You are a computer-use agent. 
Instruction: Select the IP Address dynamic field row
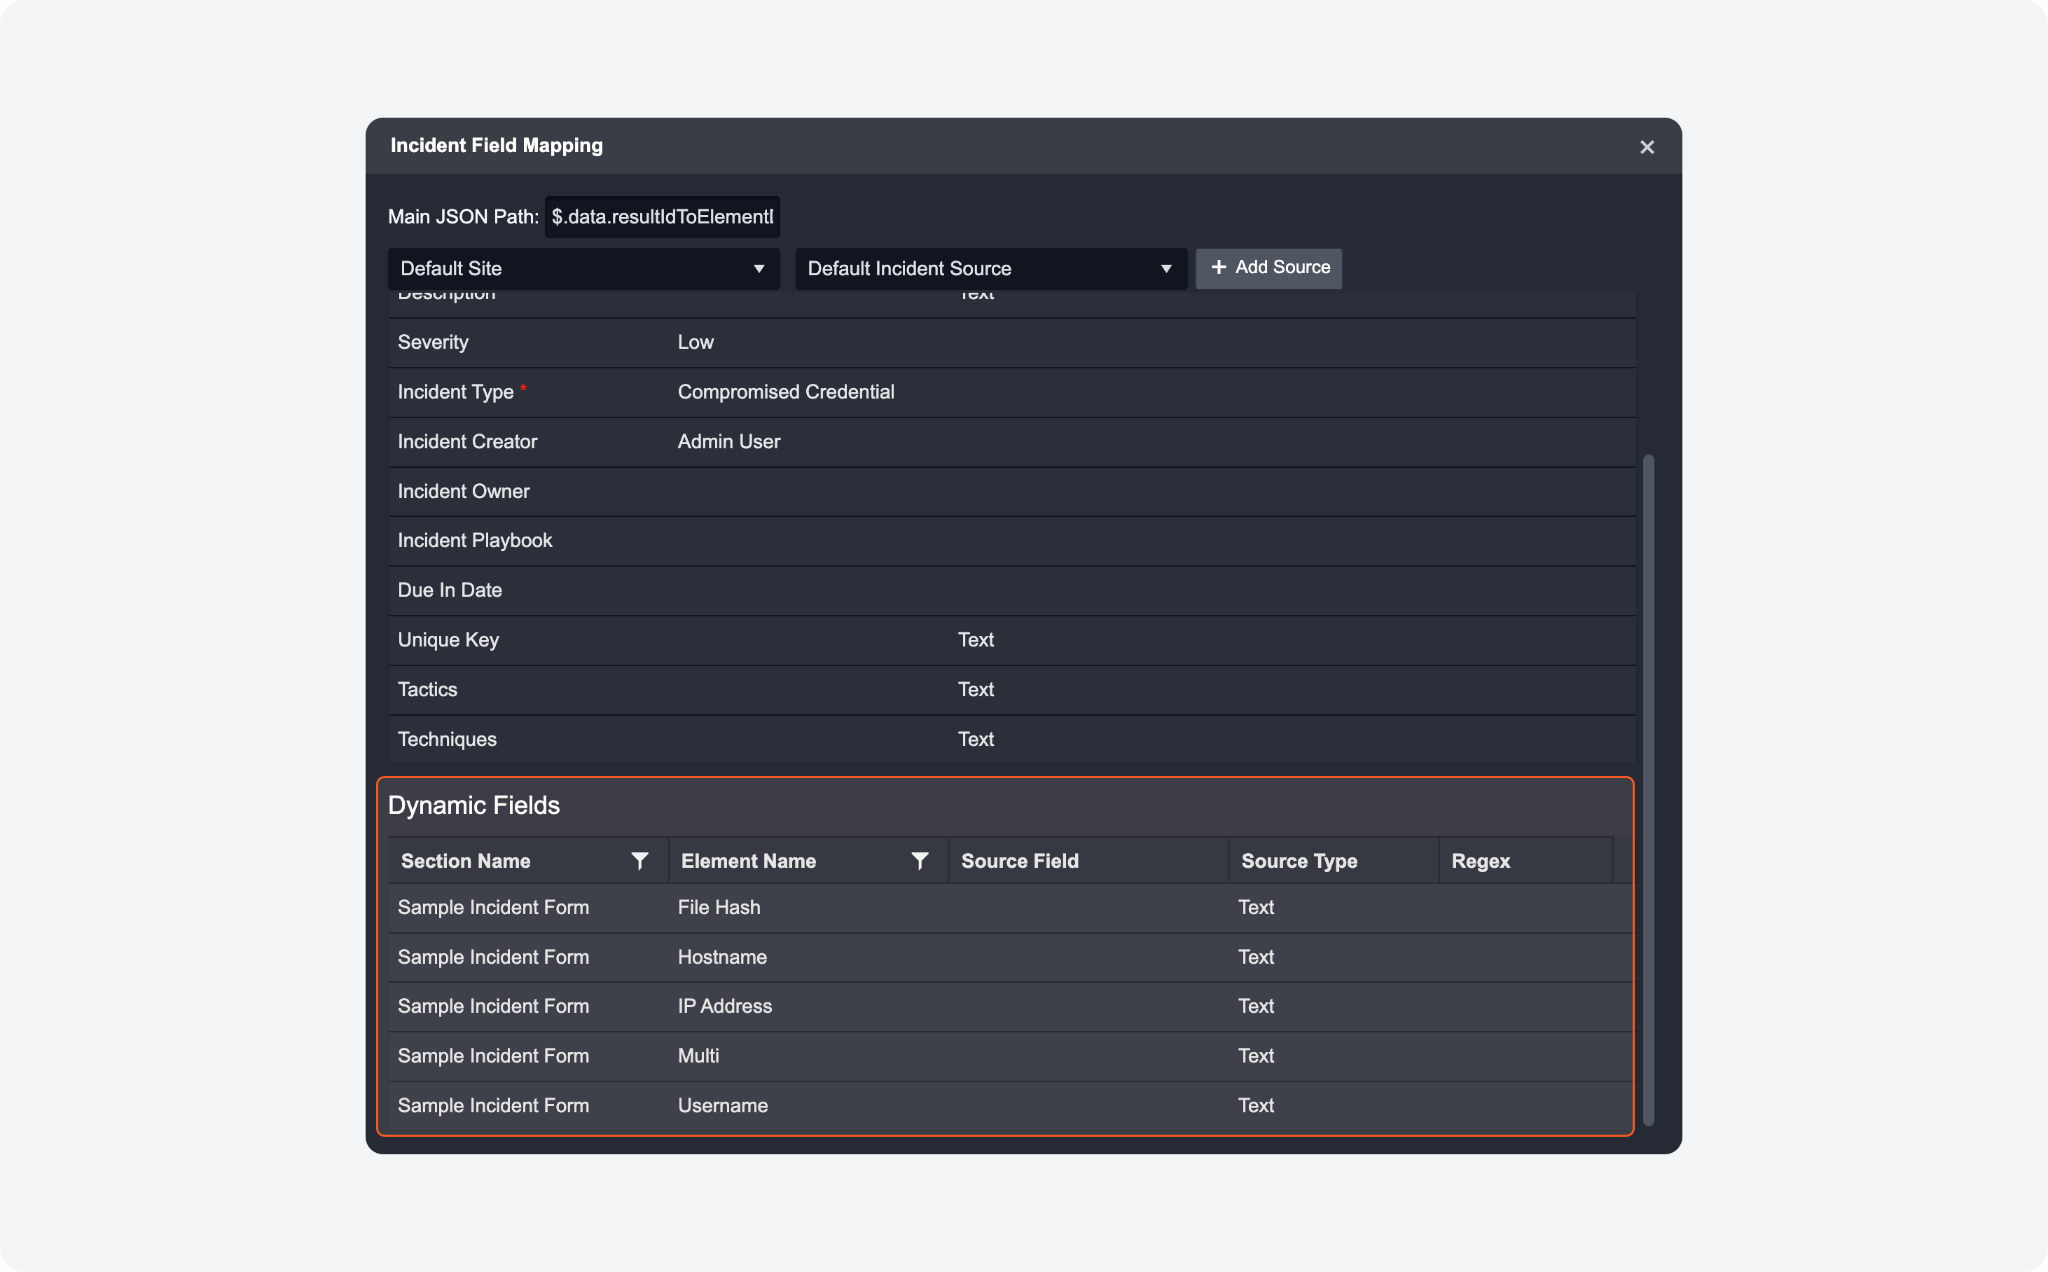[x=725, y=1007]
